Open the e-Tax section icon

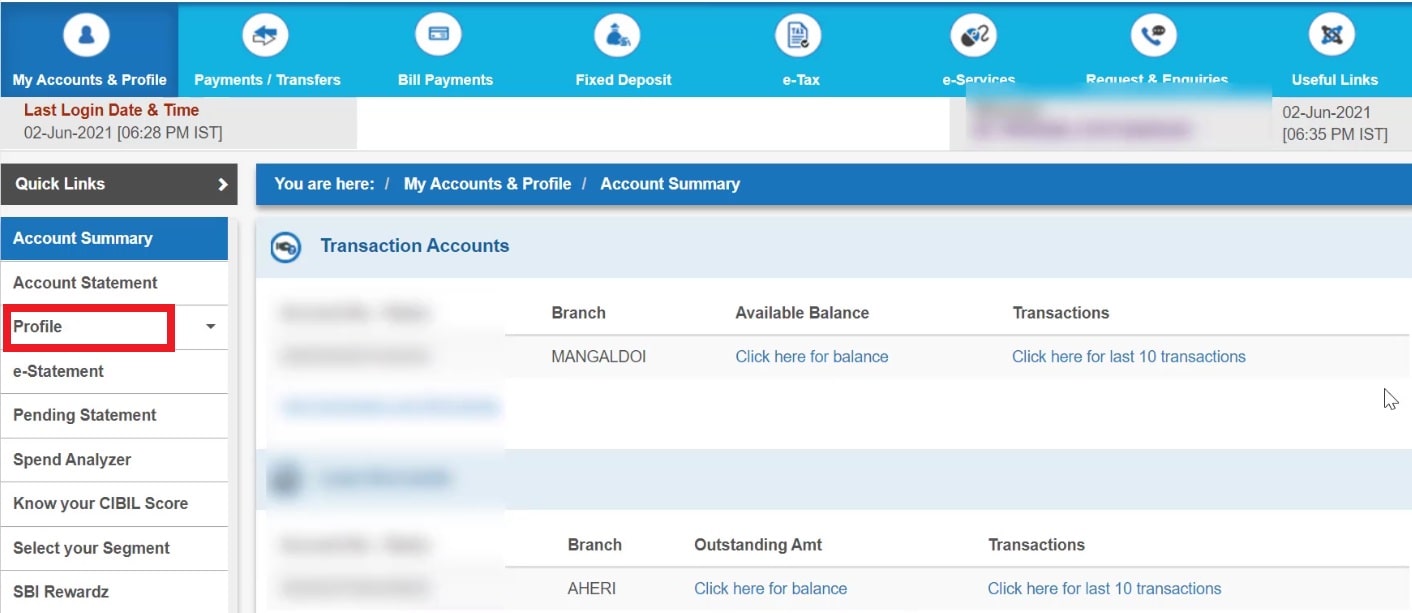[798, 33]
